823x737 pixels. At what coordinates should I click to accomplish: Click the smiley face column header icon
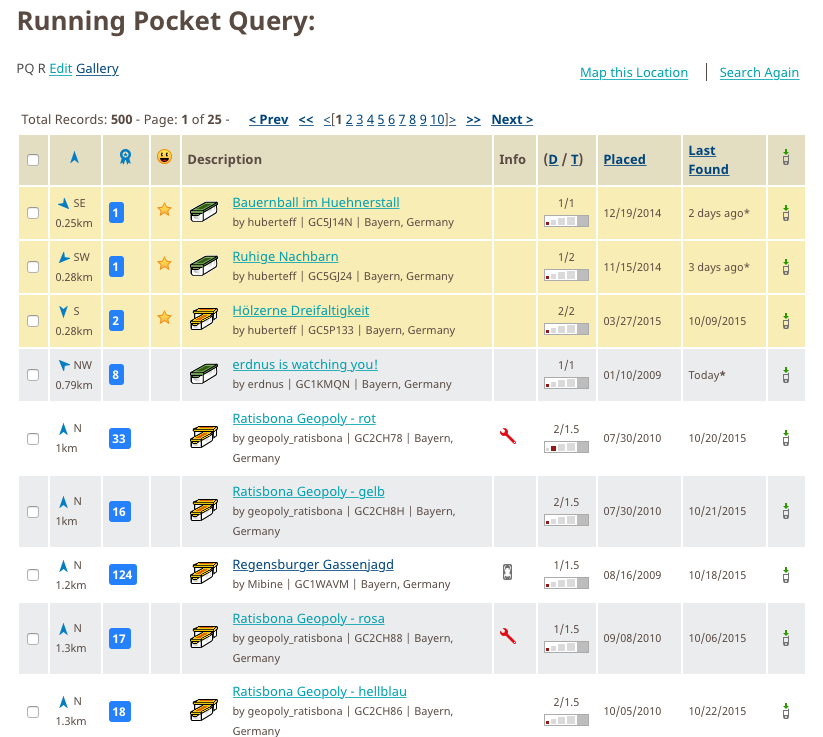pyautogui.click(x=164, y=157)
